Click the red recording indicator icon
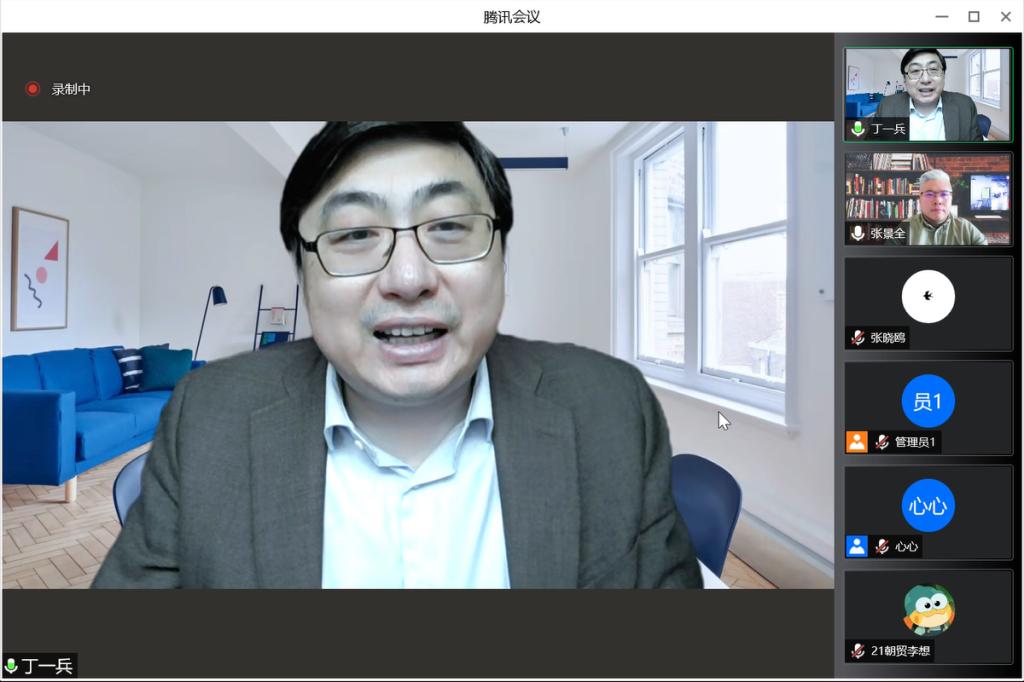The height and width of the screenshot is (682, 1024). point(32,89)
